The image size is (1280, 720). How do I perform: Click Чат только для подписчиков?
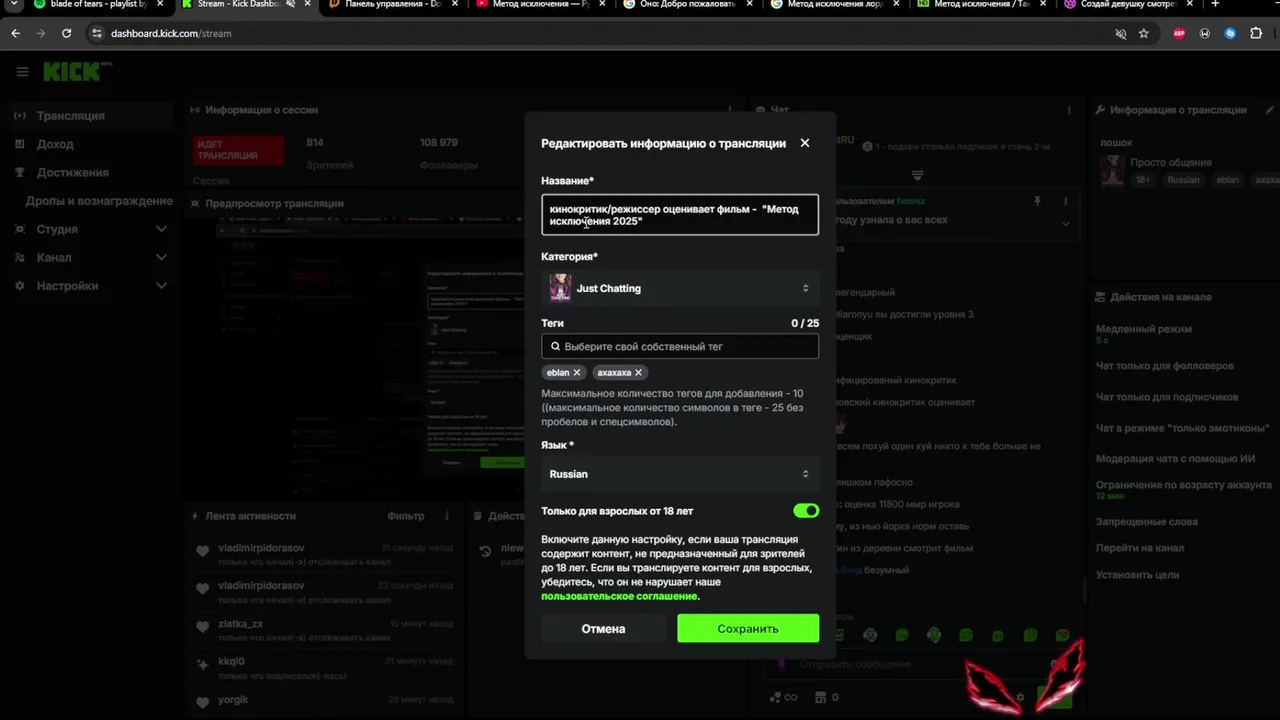tap(1166, 397)
